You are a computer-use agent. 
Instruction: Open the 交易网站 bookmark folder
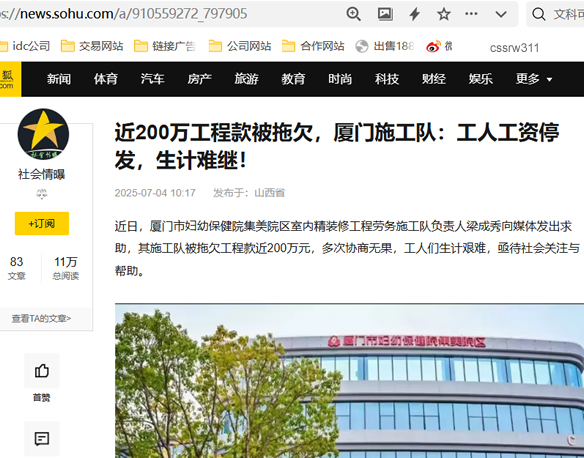92,46
